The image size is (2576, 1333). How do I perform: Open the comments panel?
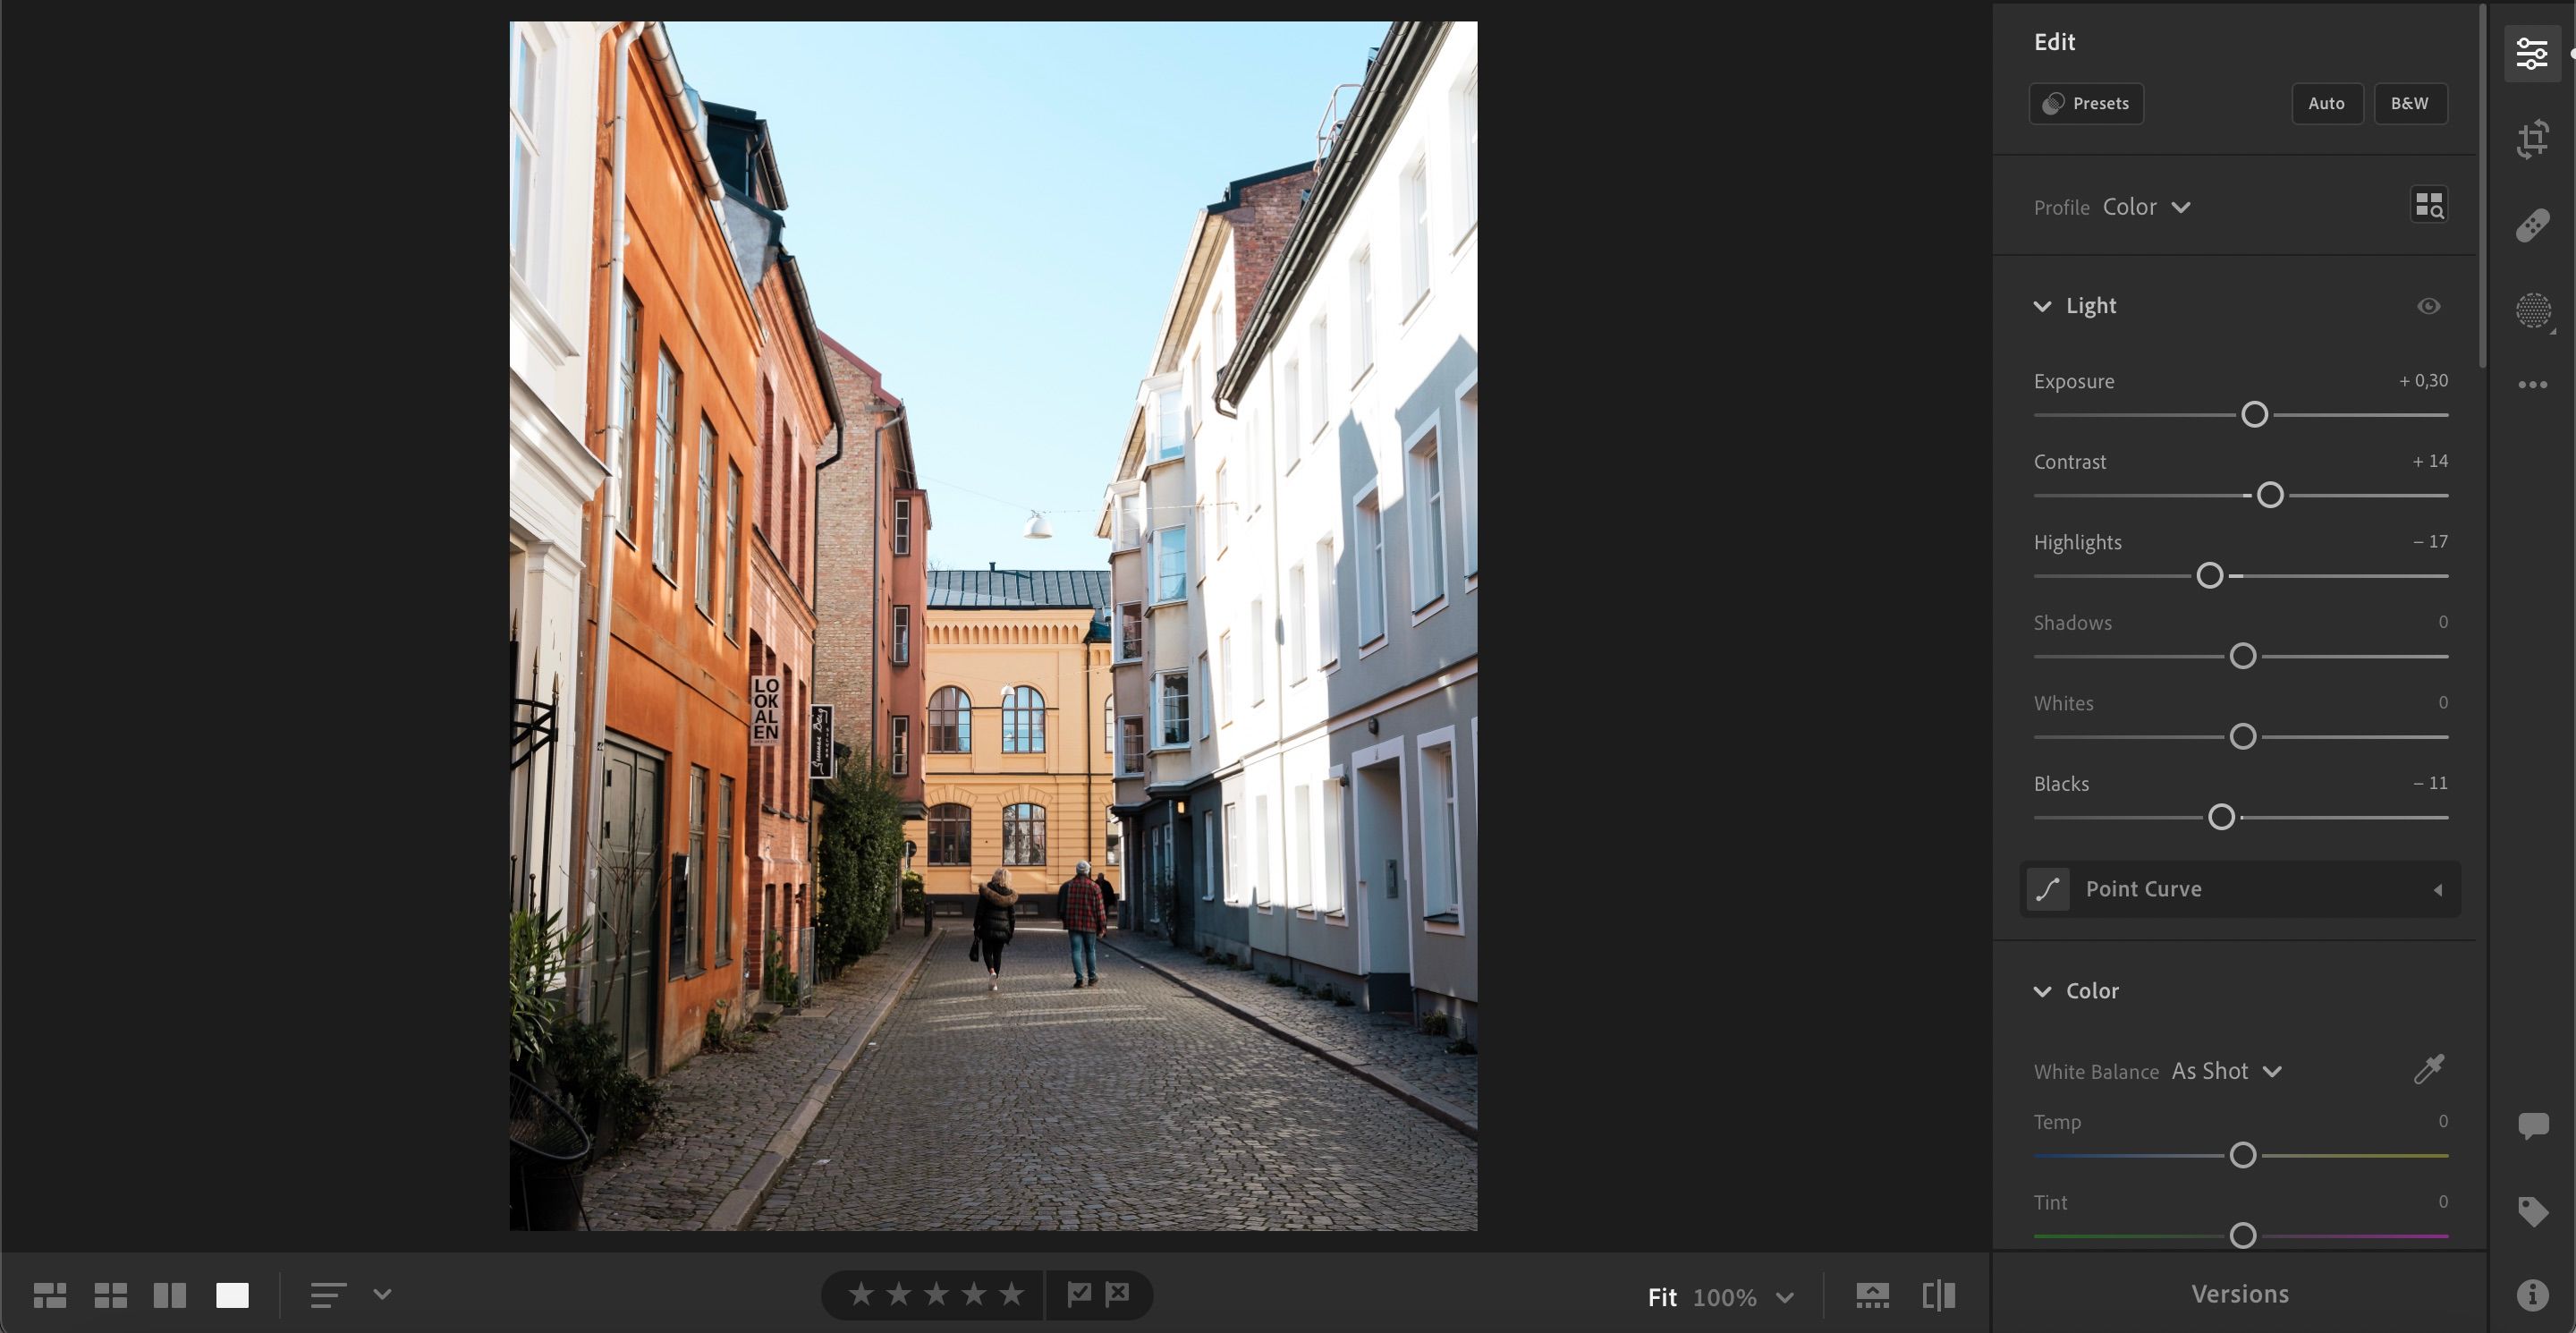[2532, 1127]
